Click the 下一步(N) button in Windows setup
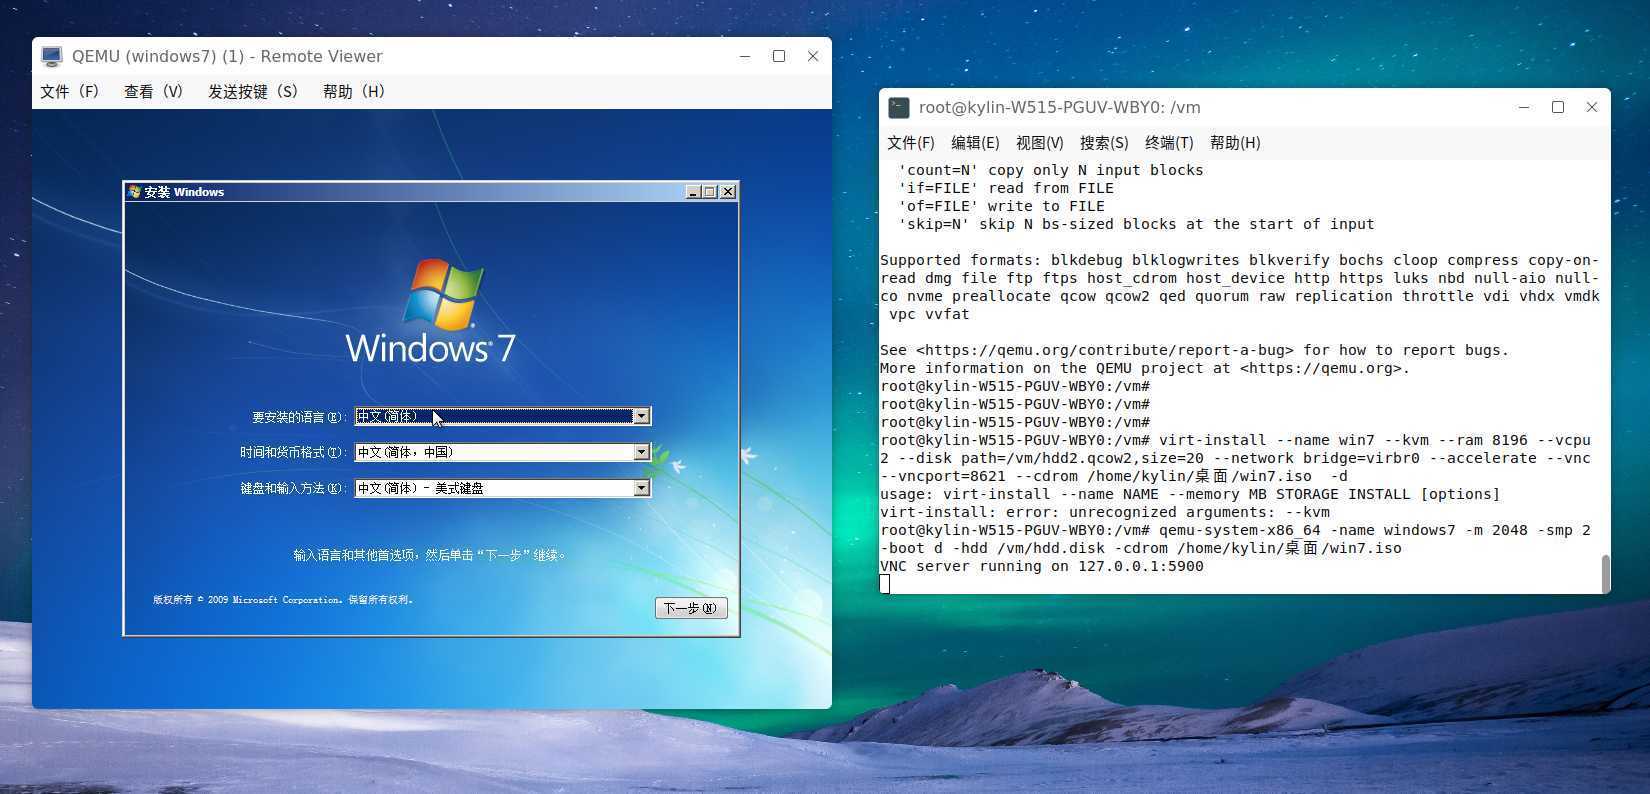Viewport: 1650px width, 794px height. click(691, 608)
